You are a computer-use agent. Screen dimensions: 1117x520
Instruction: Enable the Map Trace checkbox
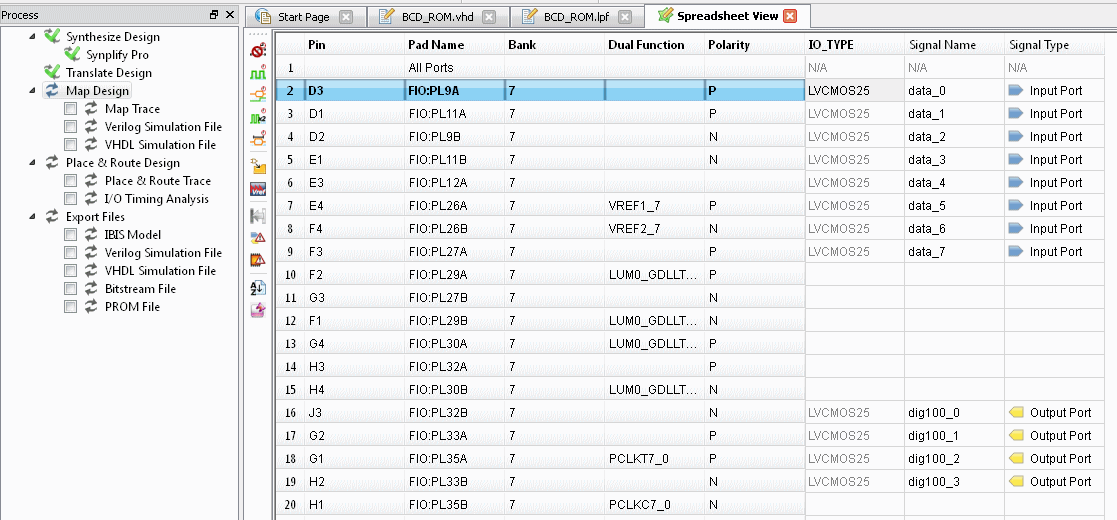[70, 109]
